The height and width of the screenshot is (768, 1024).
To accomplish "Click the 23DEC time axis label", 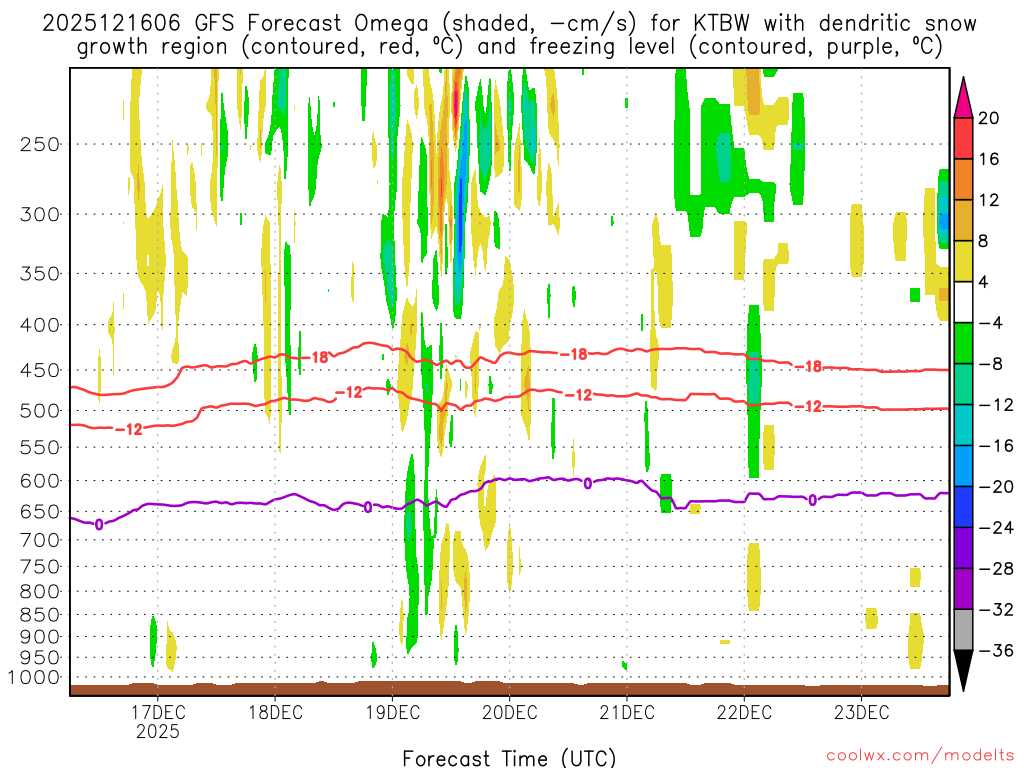I will pyautogui.click(x=861, y=712).
